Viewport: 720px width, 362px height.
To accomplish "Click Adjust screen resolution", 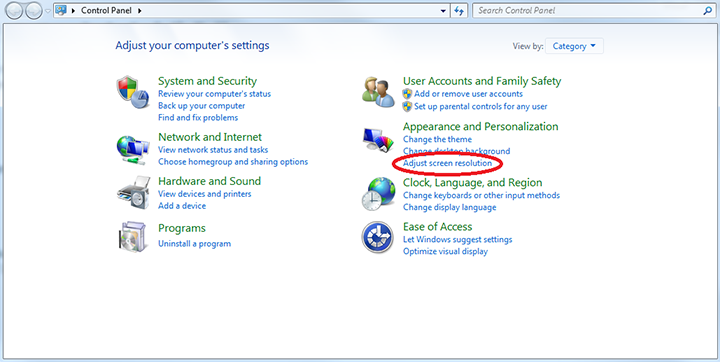I will pos(447,163).
